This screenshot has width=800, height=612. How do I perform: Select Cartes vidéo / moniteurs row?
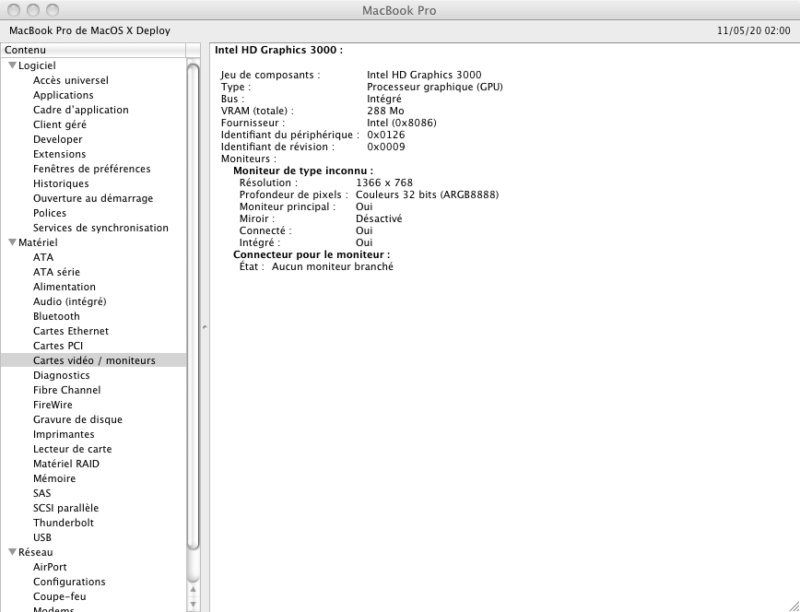pyautogui.click(x=94, y=361)
